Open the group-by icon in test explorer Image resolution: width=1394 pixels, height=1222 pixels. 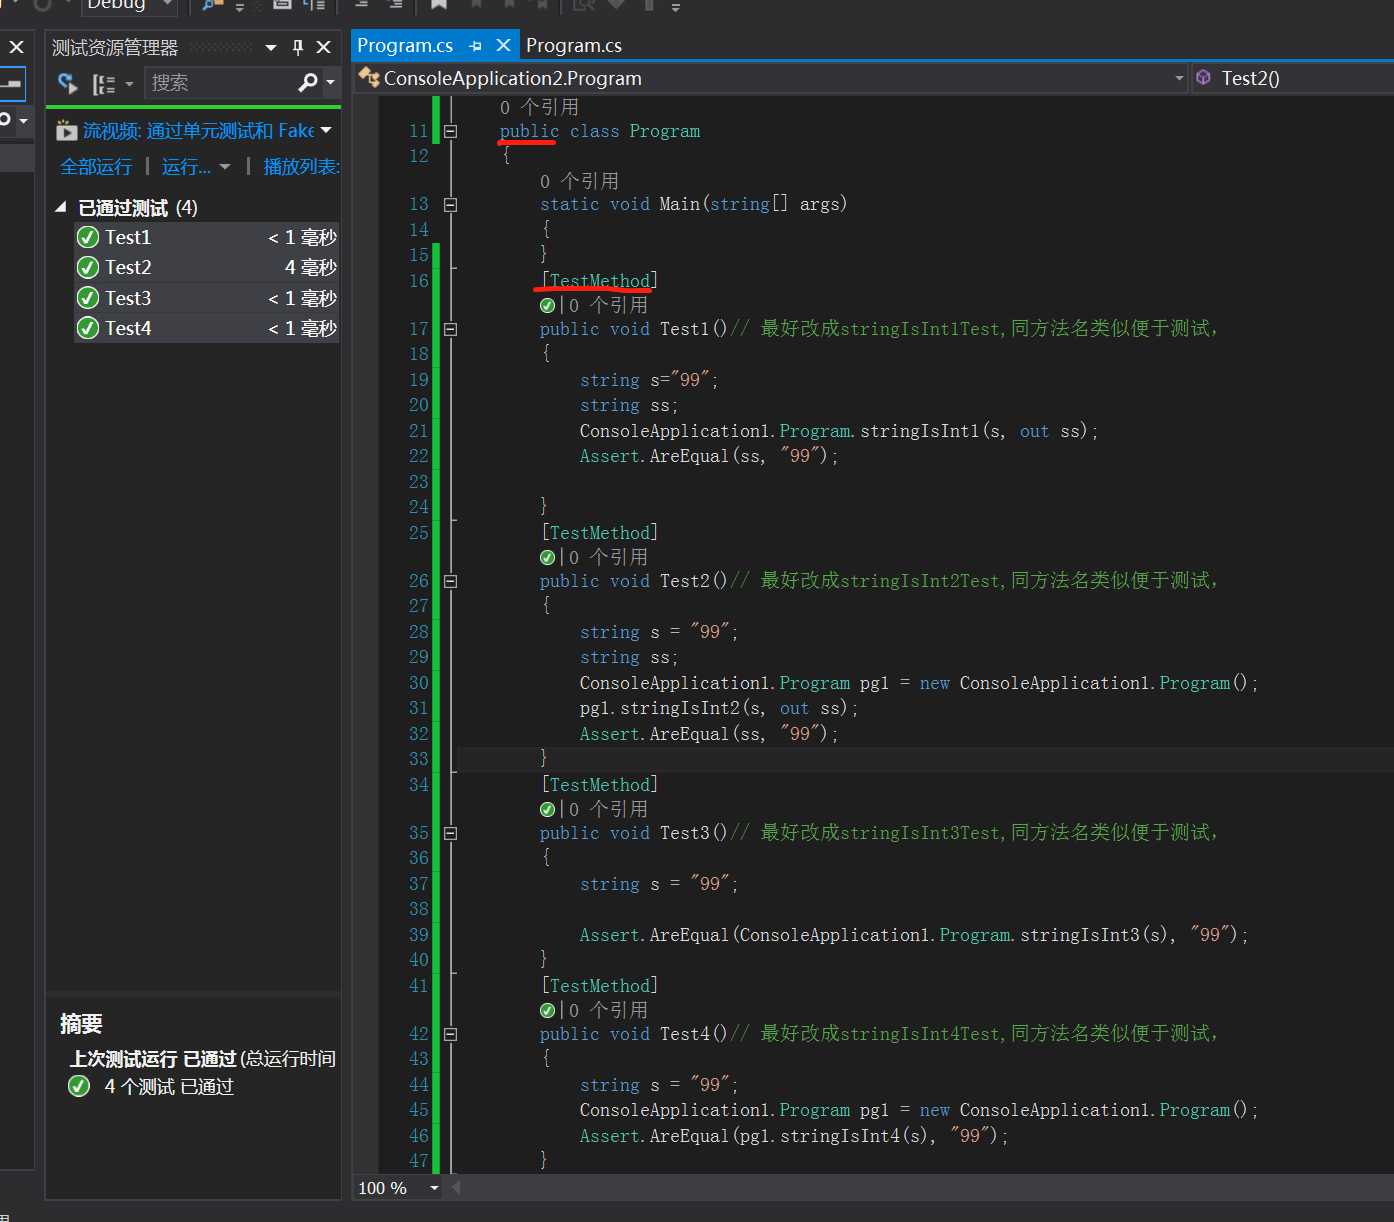tap(104, 84)
